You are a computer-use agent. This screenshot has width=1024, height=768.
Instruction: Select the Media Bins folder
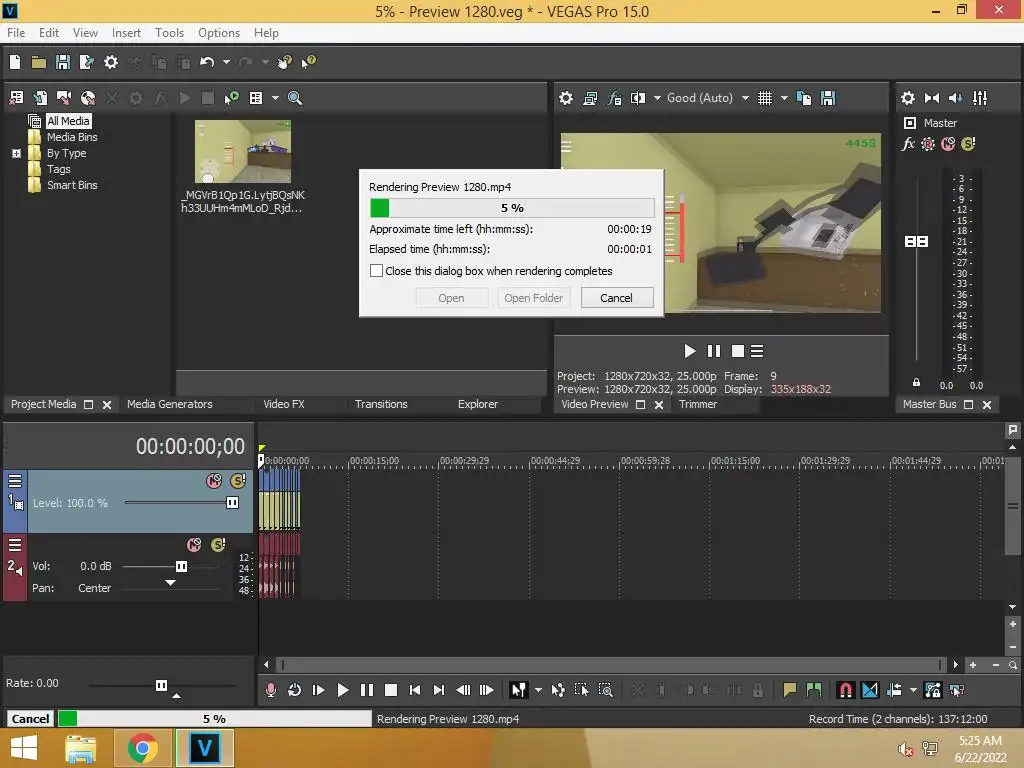tap(72, 137)
